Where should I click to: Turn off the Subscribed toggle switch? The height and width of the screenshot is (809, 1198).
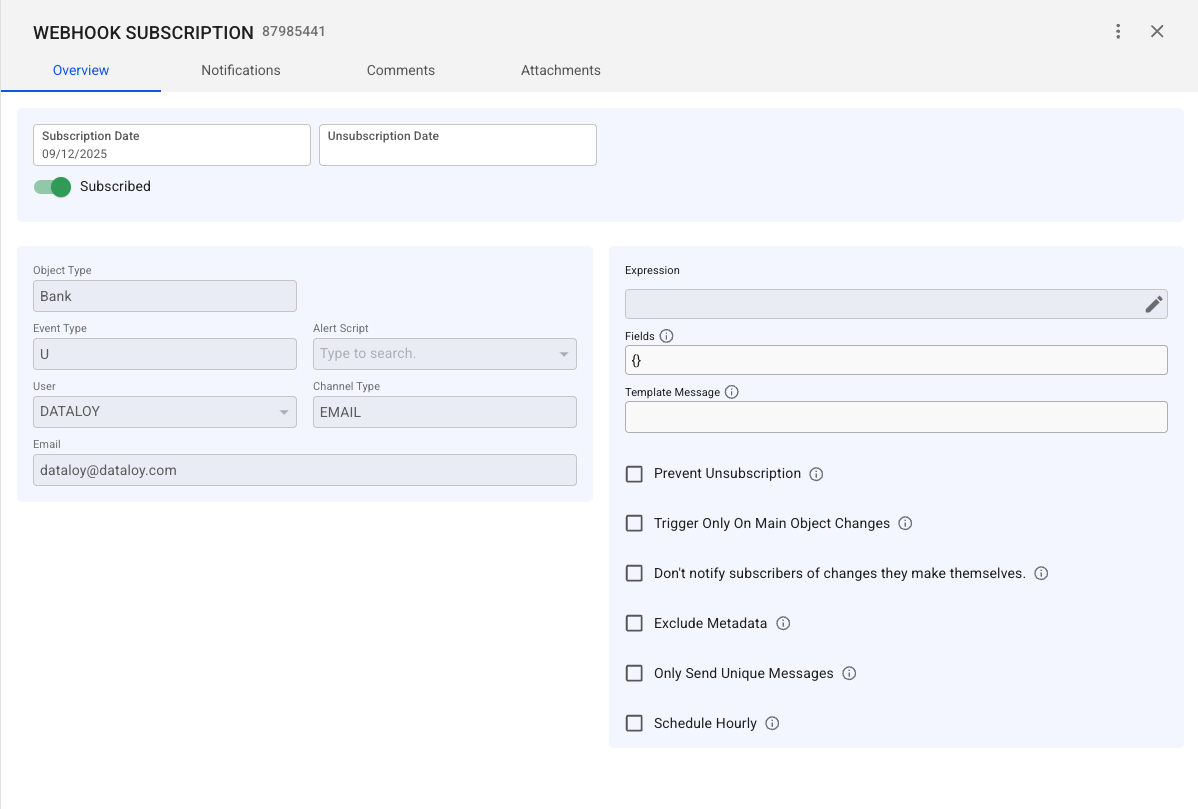pyautogui.click(x=53, y=187)
